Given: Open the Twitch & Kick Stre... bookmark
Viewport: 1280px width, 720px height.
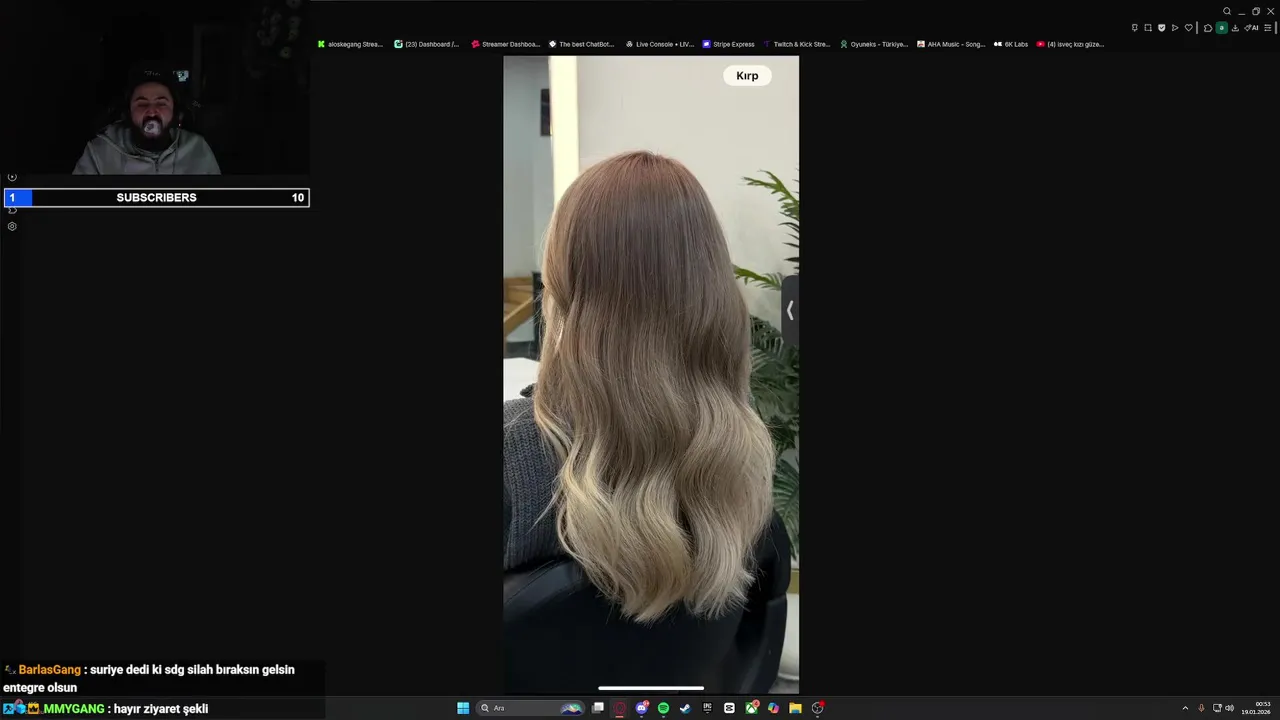Looking at the screenshot, I should point(797,44).
